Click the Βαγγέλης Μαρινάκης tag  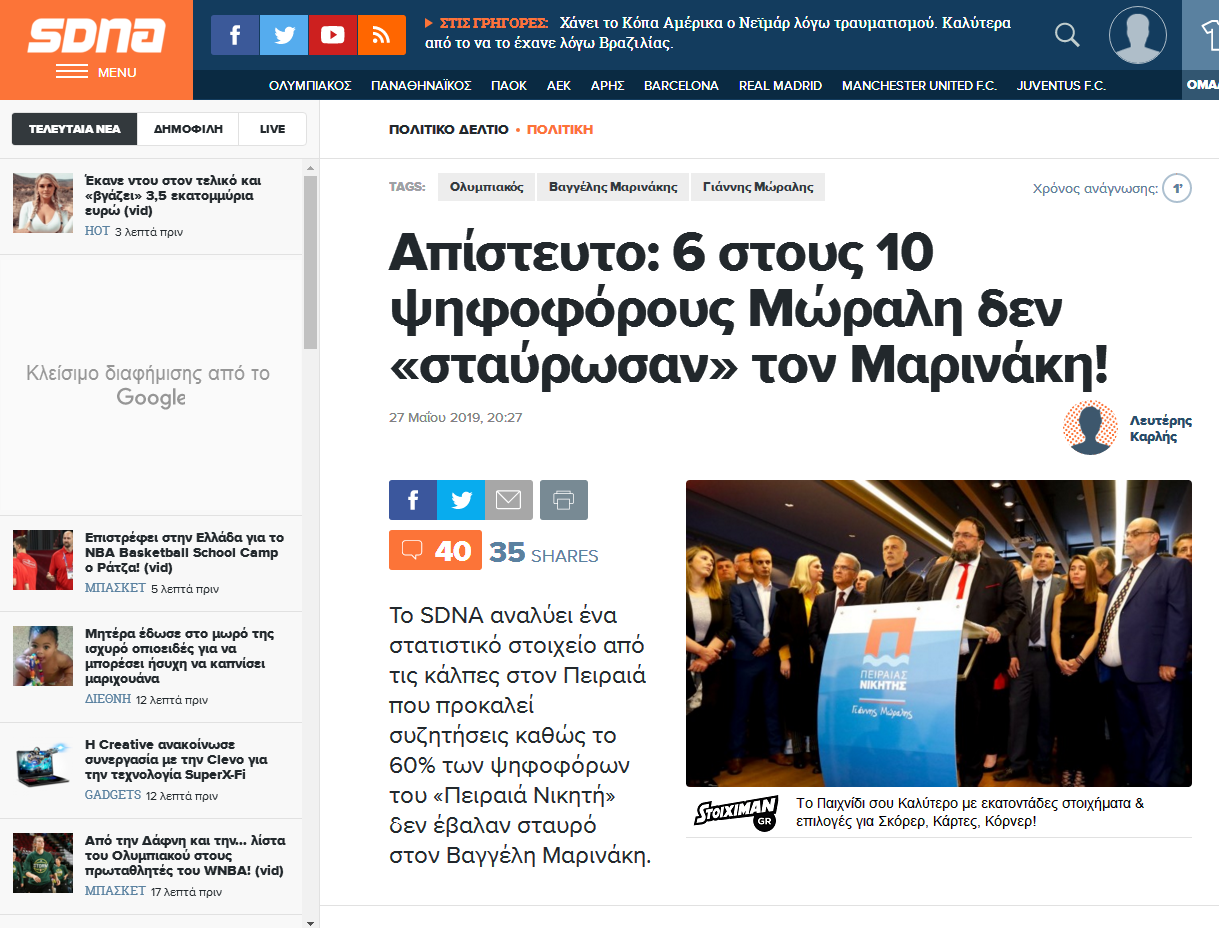pyautogui.click(x=613, y=187)
